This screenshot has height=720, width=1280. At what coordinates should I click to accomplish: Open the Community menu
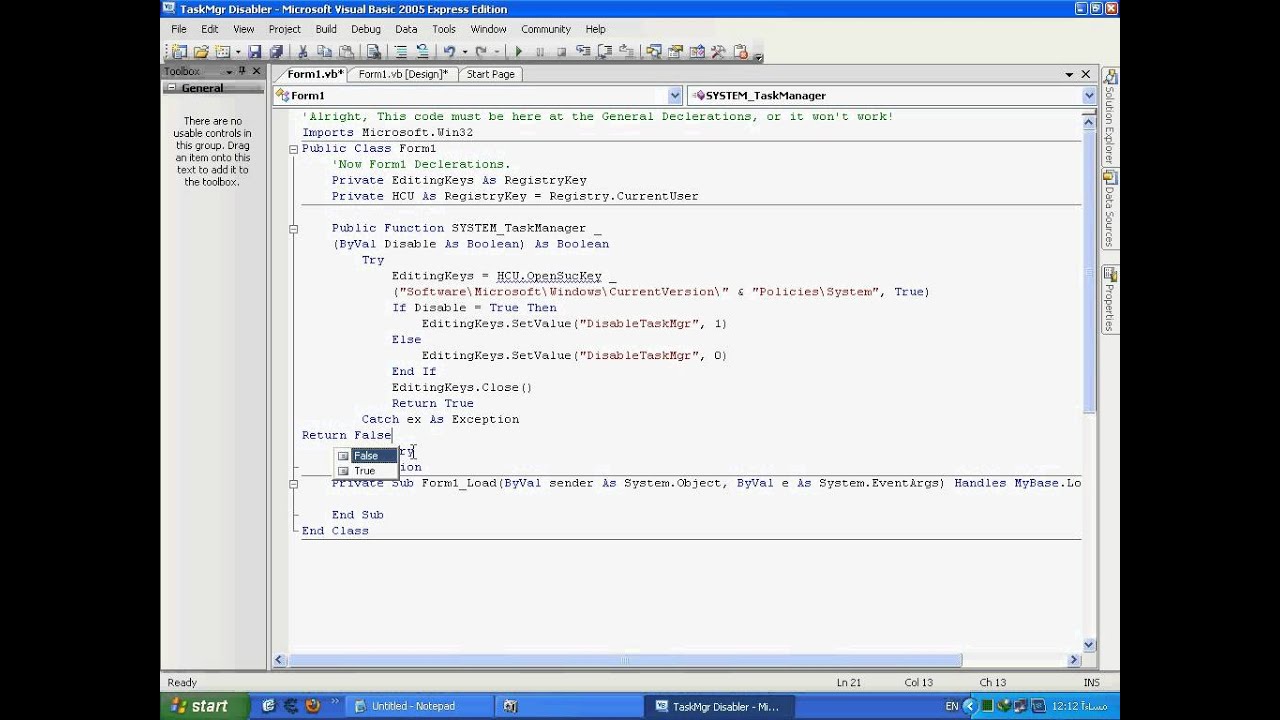(546, 29)
